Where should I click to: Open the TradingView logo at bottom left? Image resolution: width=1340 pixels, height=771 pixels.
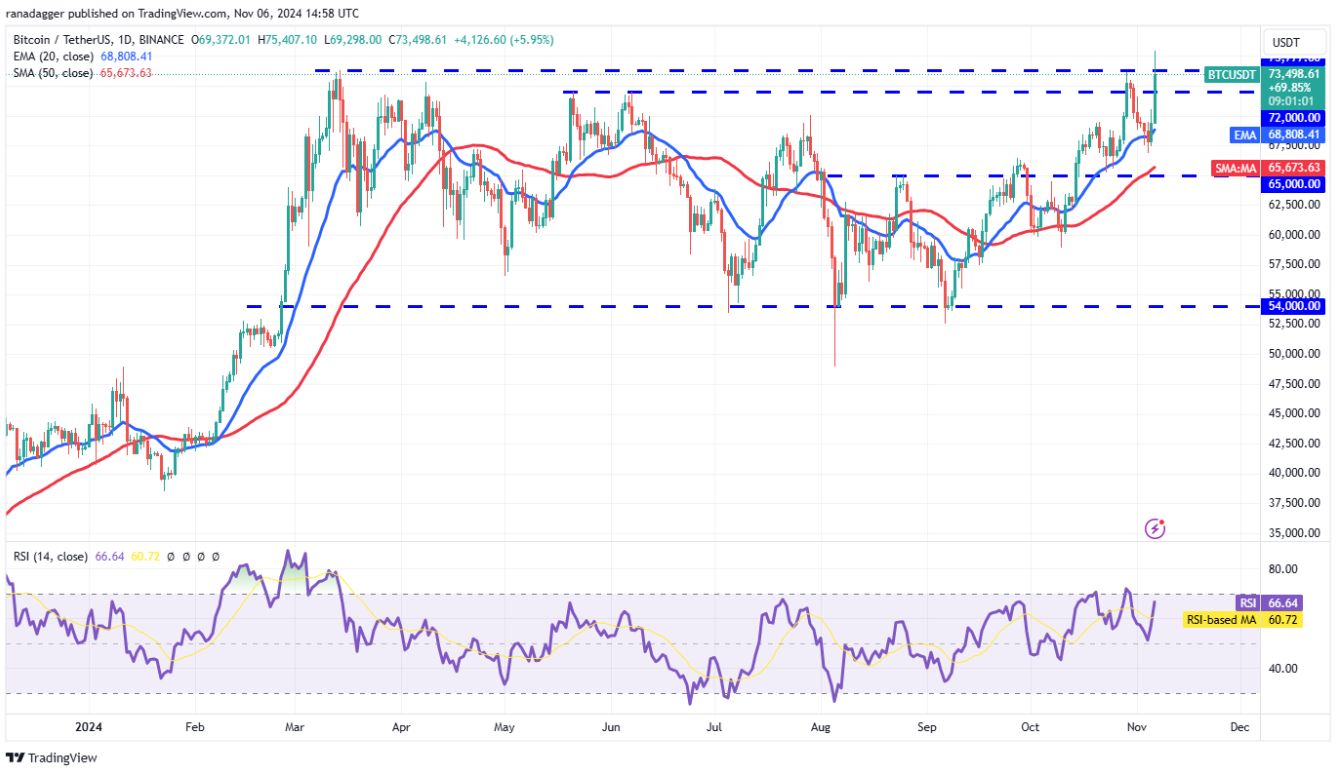point(52,757)
